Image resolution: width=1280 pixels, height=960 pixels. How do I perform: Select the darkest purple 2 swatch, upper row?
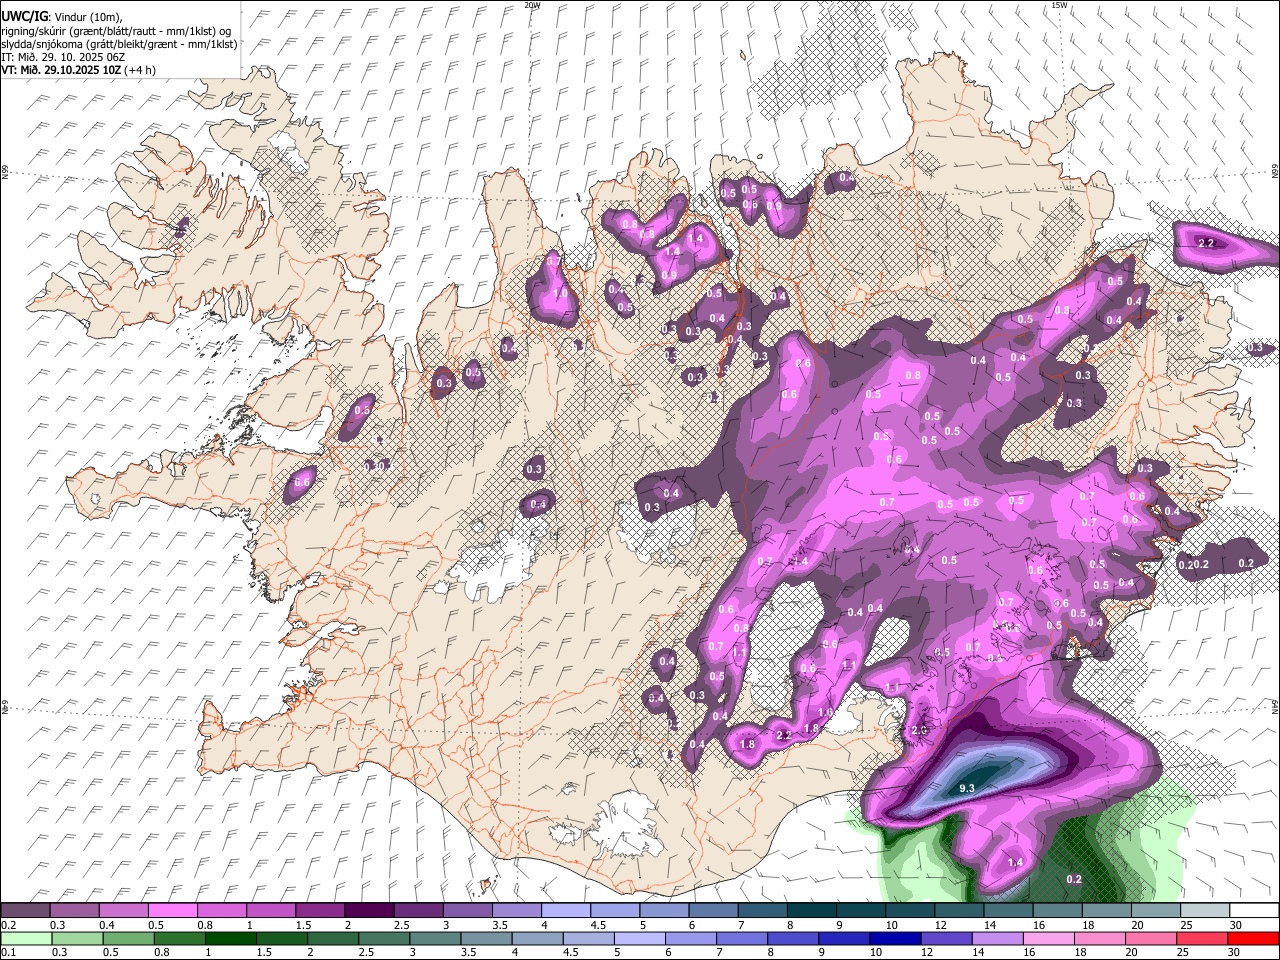pyautogui.click(x=368, y=911)
